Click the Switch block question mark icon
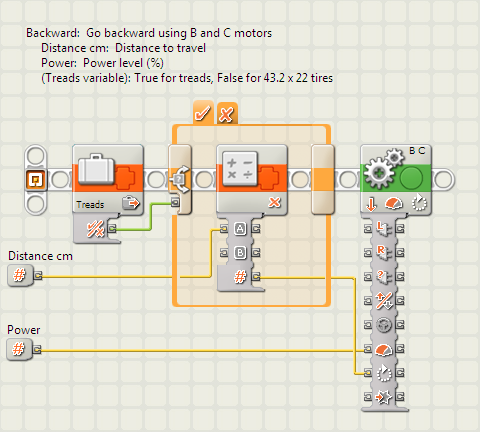480x432 pixels. tap(179, 179)
